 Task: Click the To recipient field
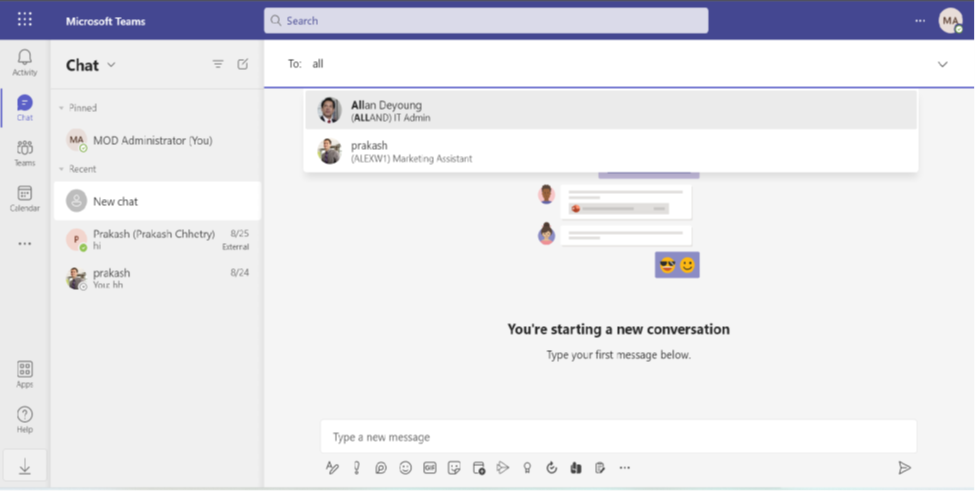[619, 64]
